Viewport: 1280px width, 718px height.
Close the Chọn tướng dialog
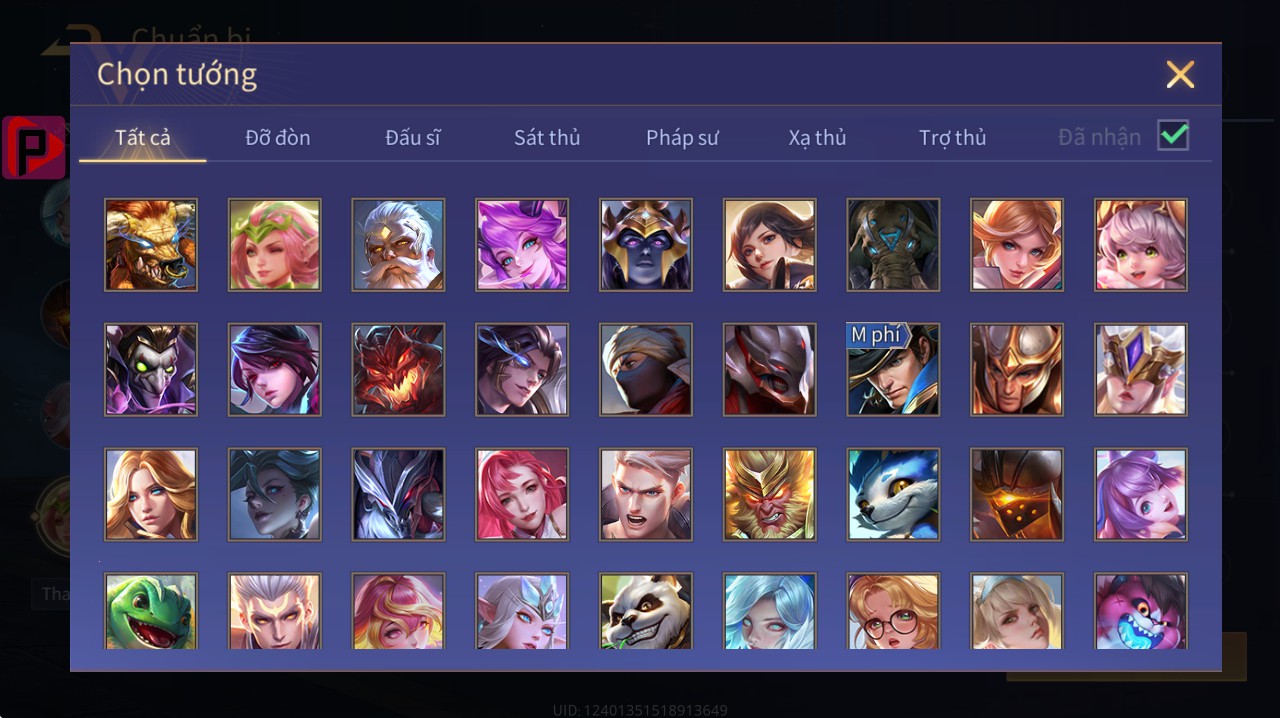(x=1180, y=74)
